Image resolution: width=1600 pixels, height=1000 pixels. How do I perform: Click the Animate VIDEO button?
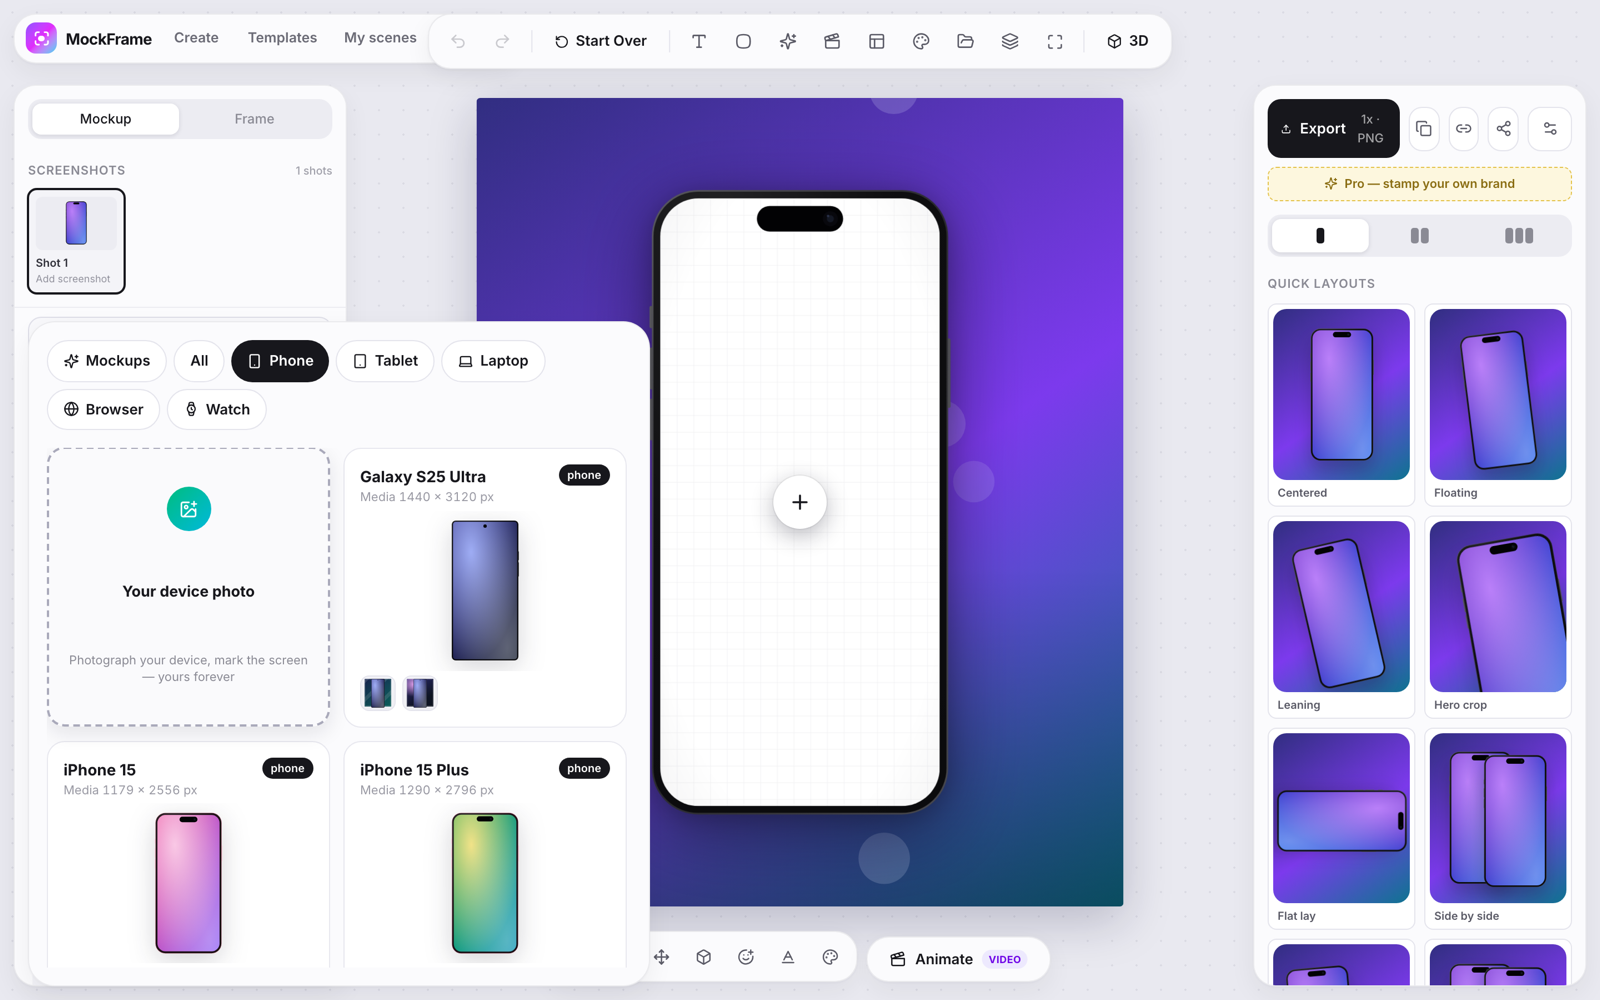(958, 959)
